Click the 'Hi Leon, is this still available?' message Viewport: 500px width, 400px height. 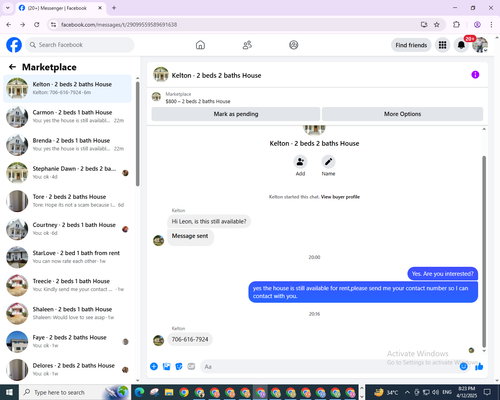click(x=209, y=221)
